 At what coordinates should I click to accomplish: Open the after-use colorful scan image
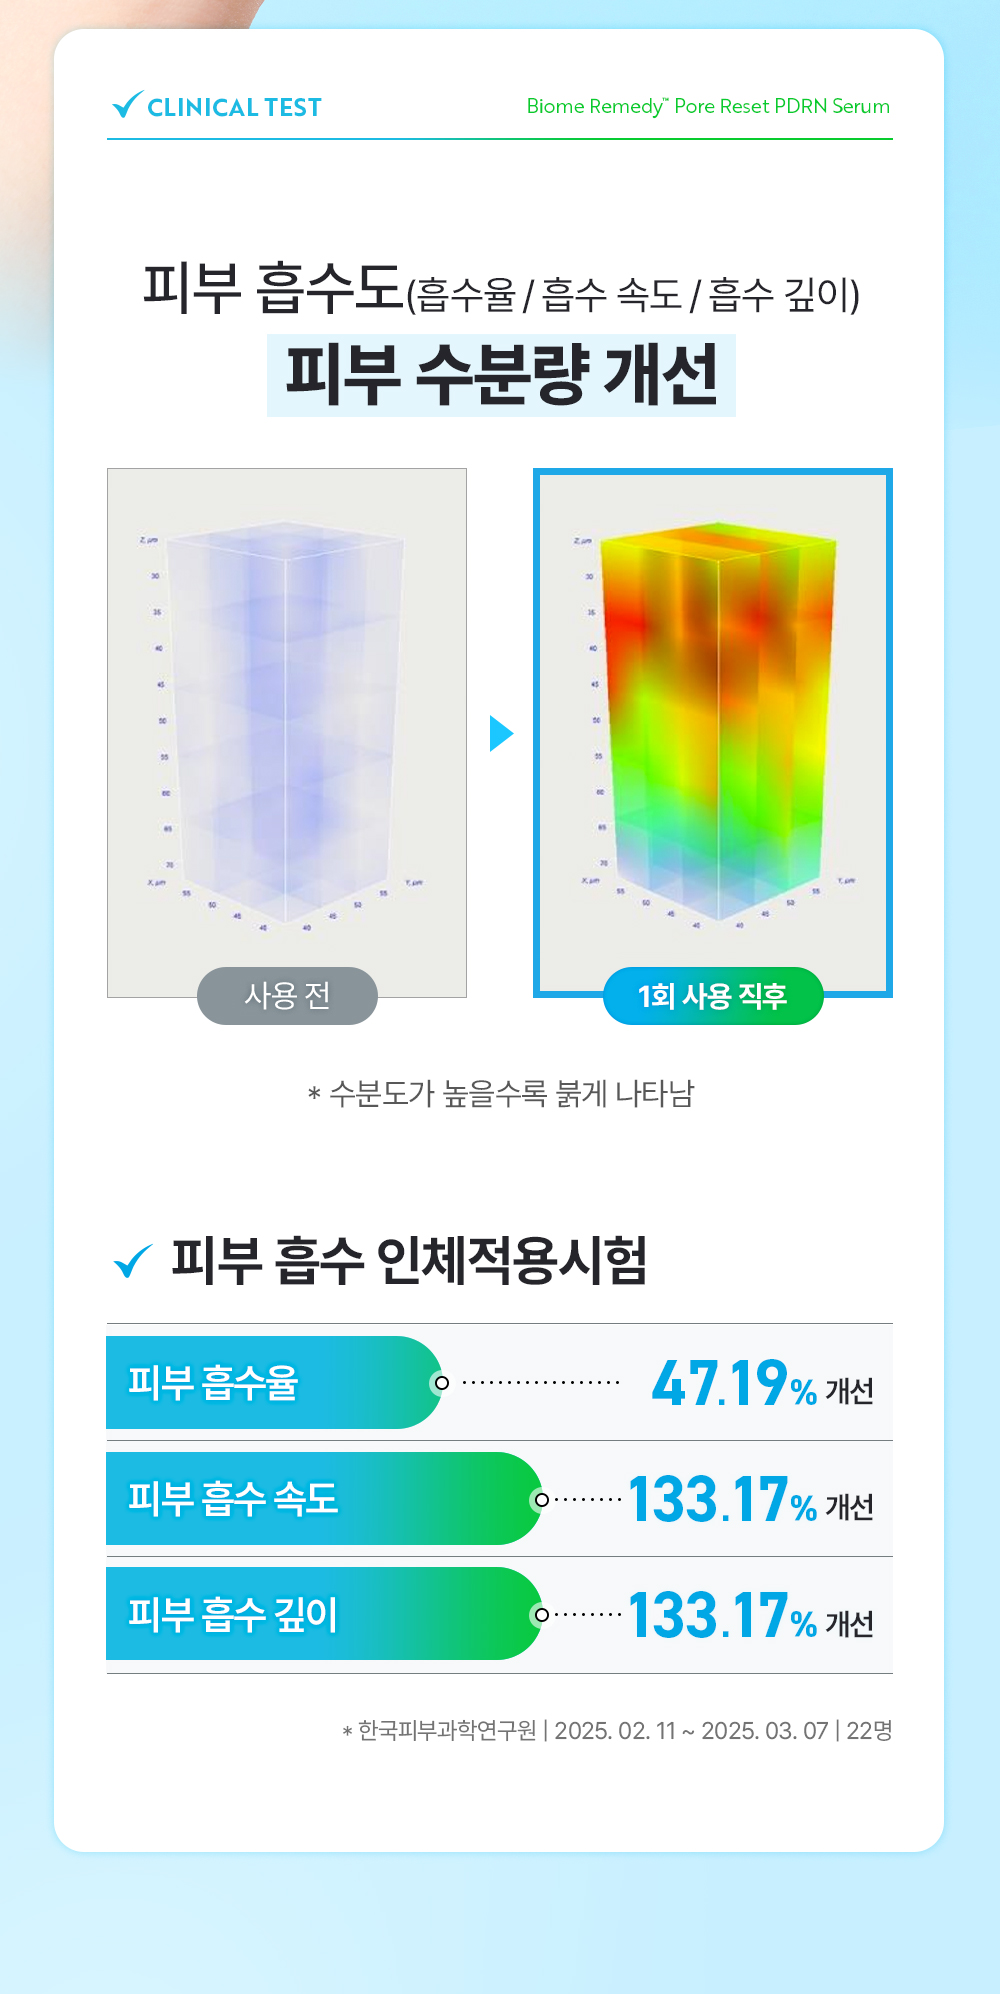[x=713, y=720]
